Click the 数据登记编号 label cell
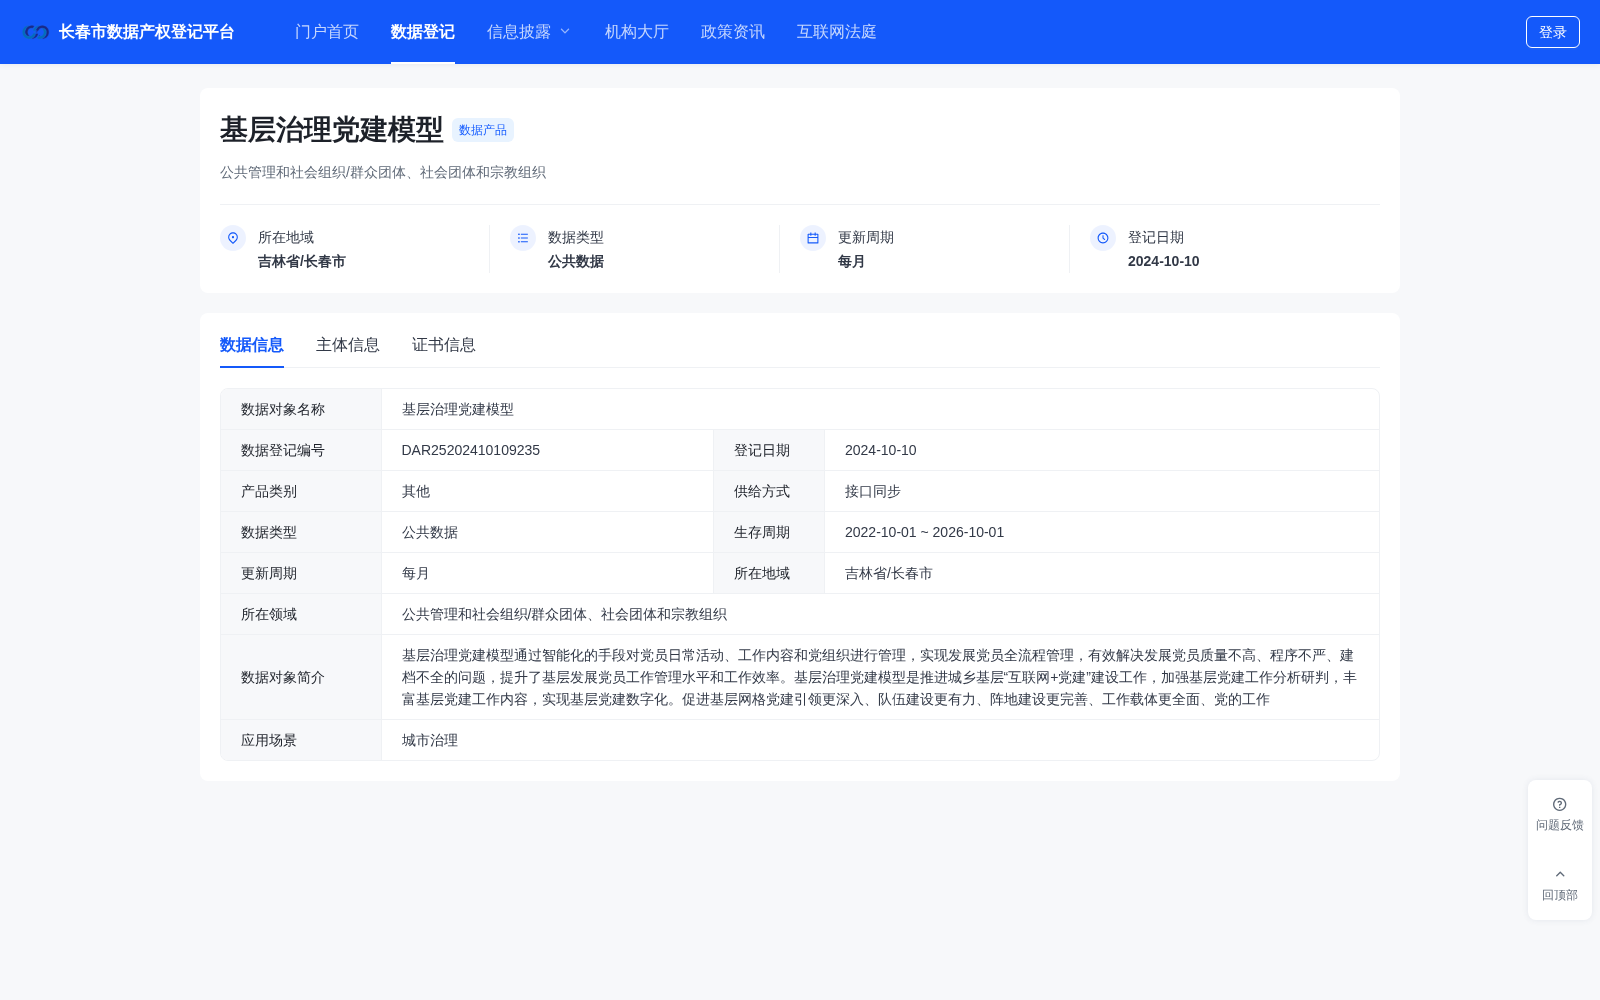1600x1000 pixels. point(301,450)
